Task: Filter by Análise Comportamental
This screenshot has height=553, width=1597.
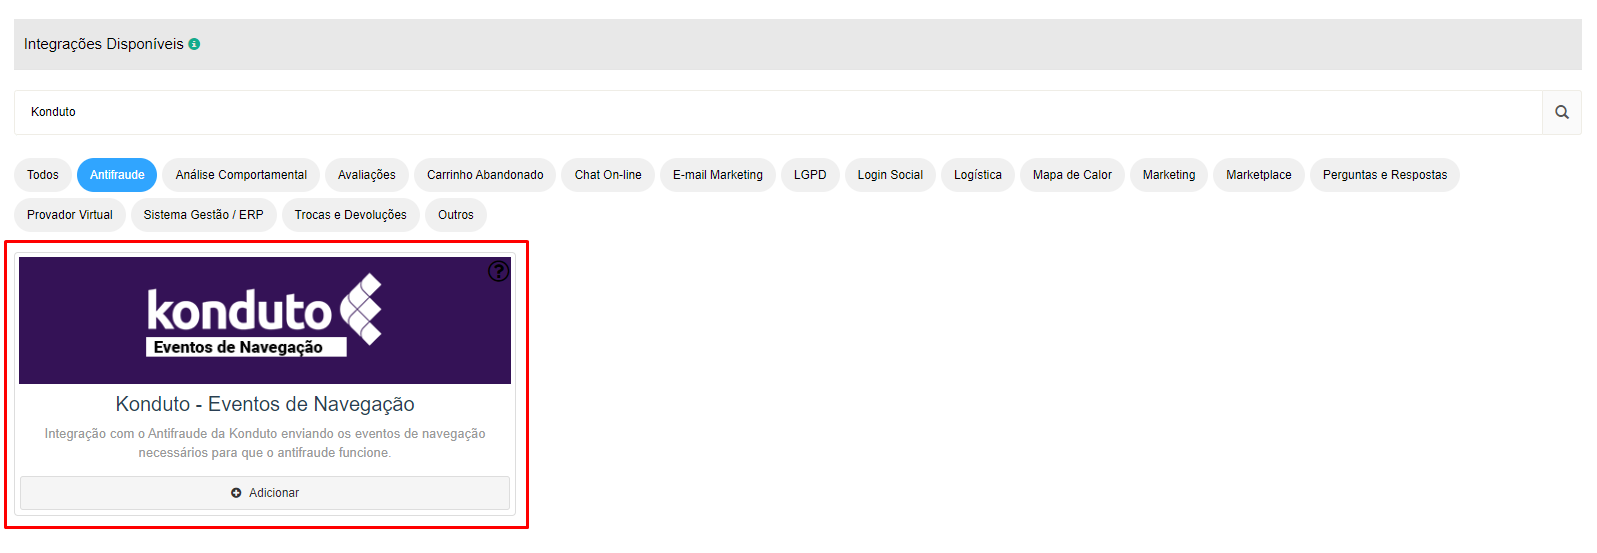Action: tap(241, 175)
